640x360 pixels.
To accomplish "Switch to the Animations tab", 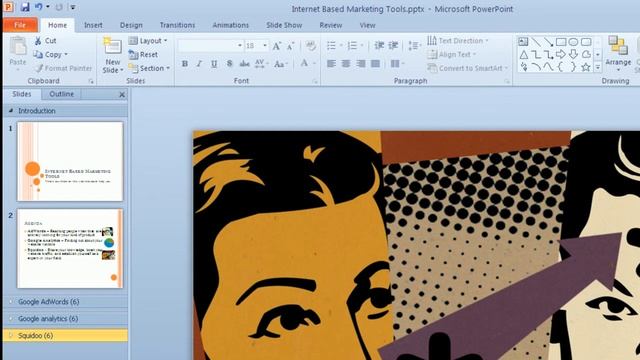I will coord(230,25).
